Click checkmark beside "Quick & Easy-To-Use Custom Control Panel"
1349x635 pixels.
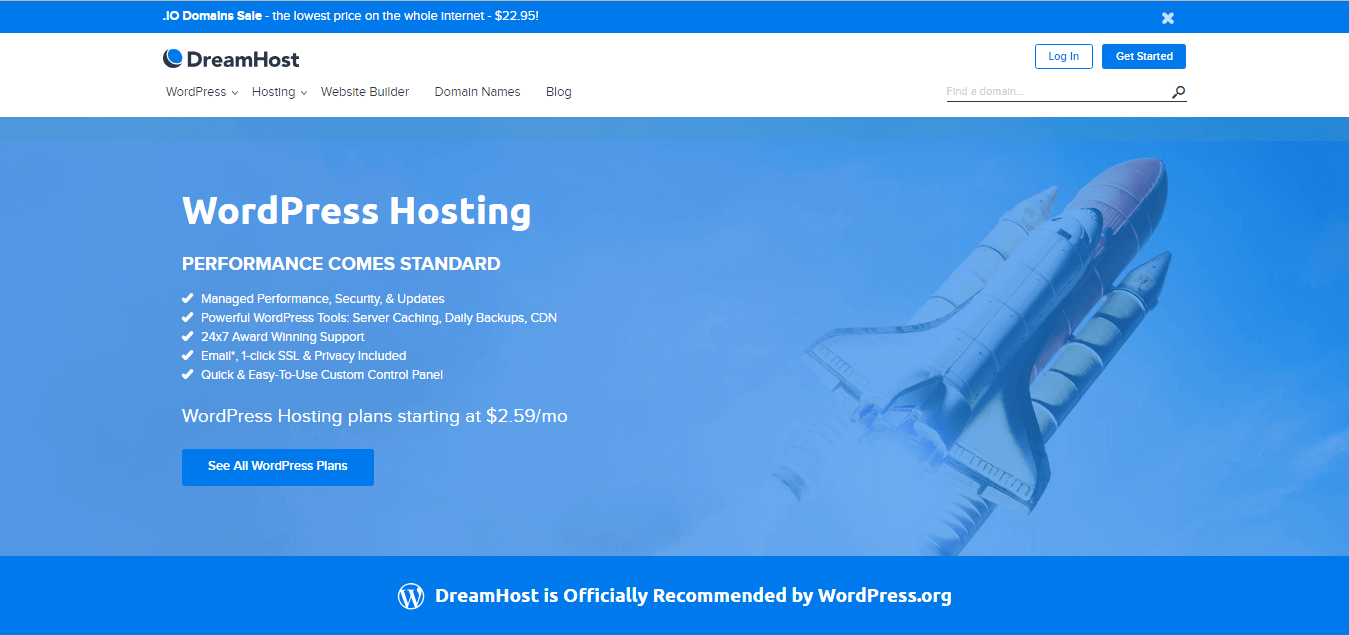[x=187, y=375]
